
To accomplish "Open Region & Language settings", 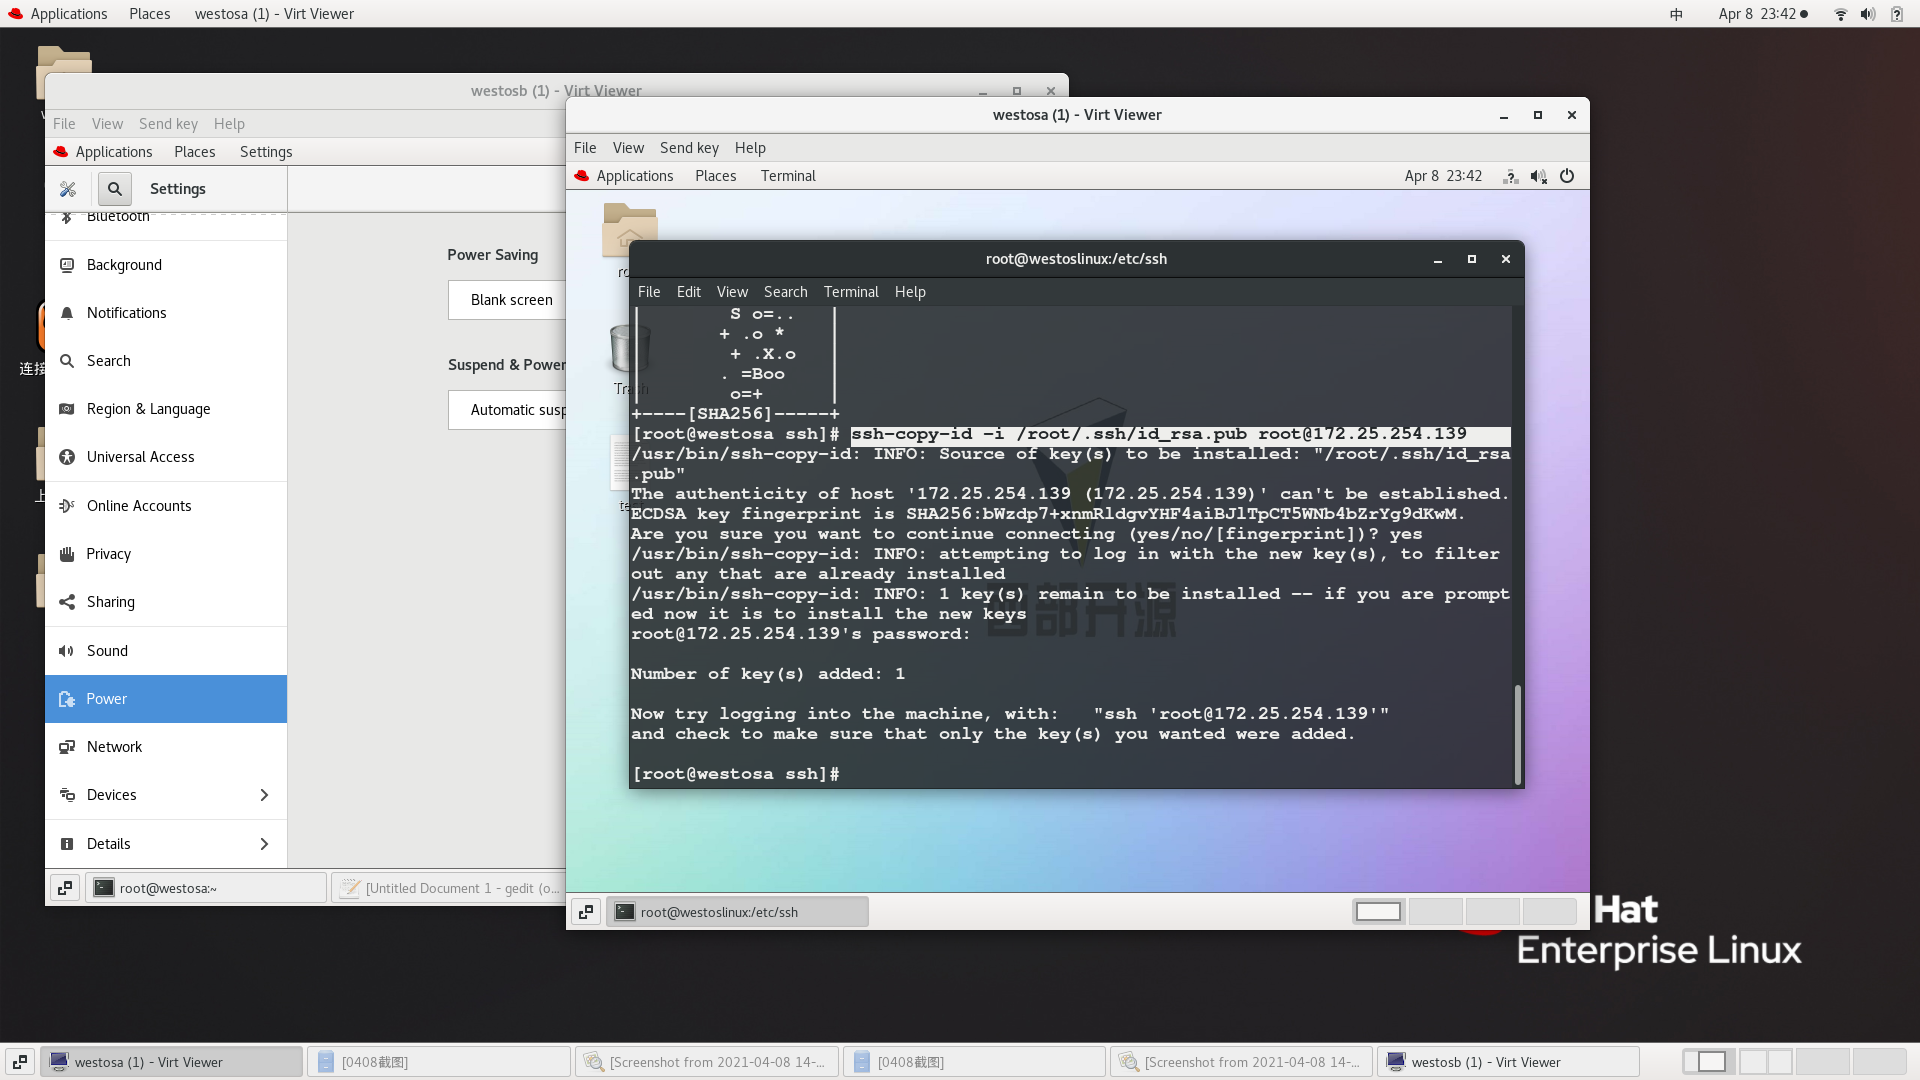I will pos(166,409).
